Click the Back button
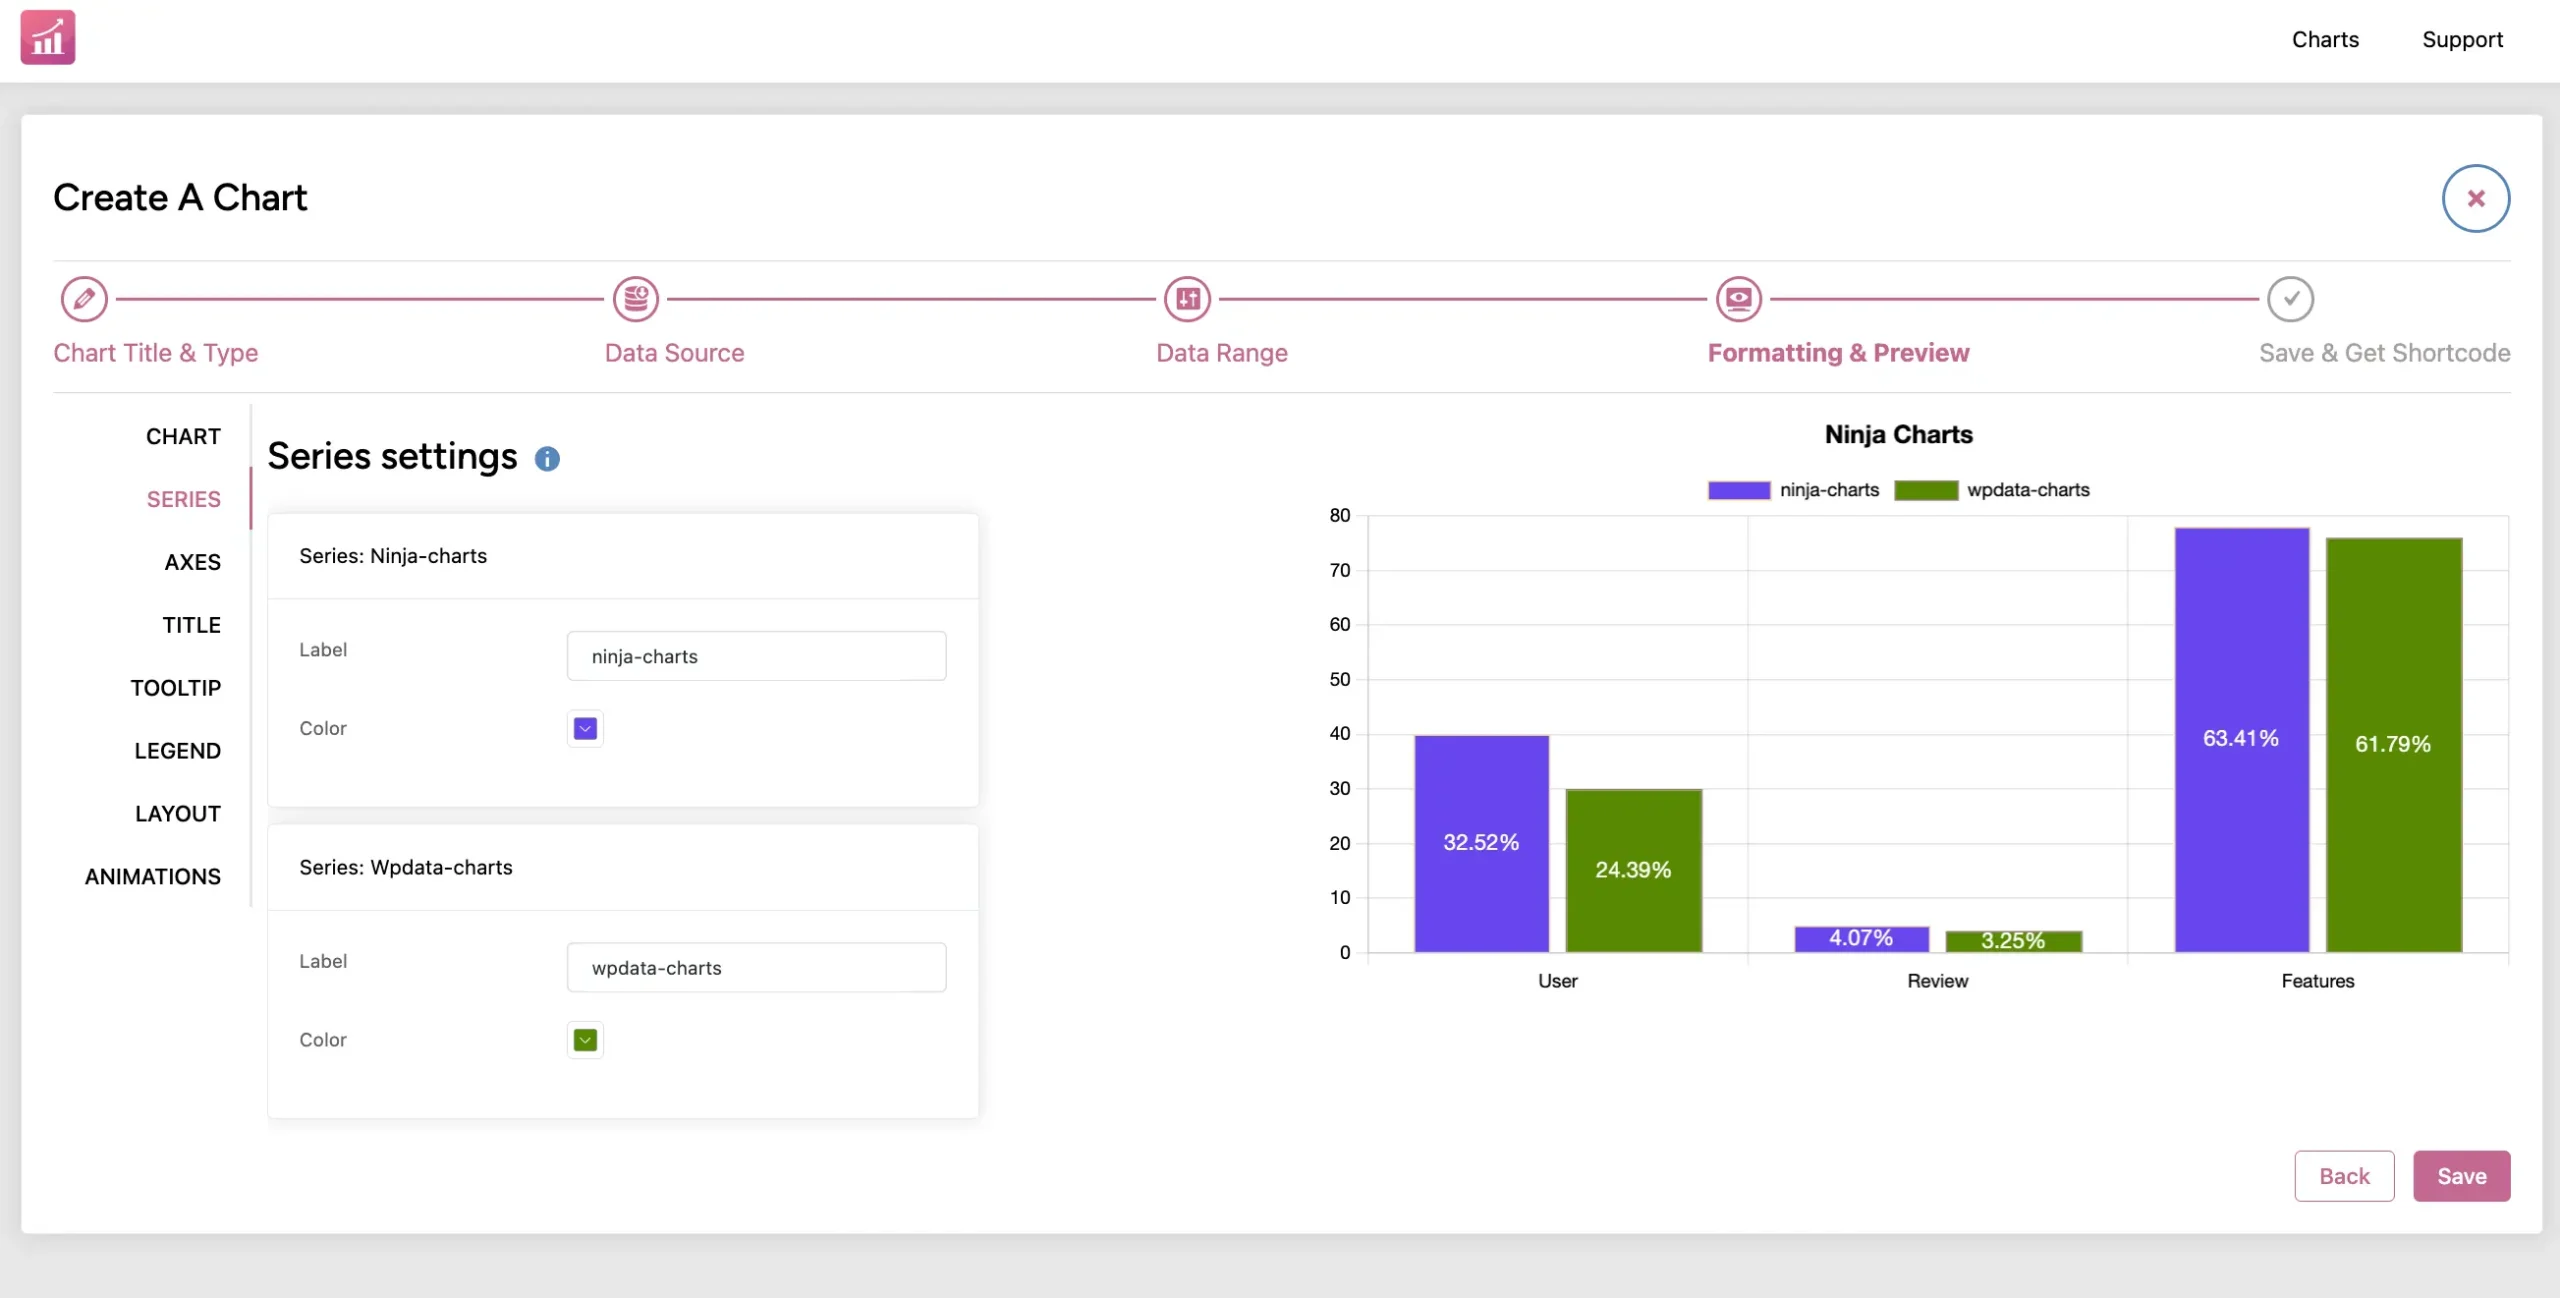 (x=2344, y=1177)
